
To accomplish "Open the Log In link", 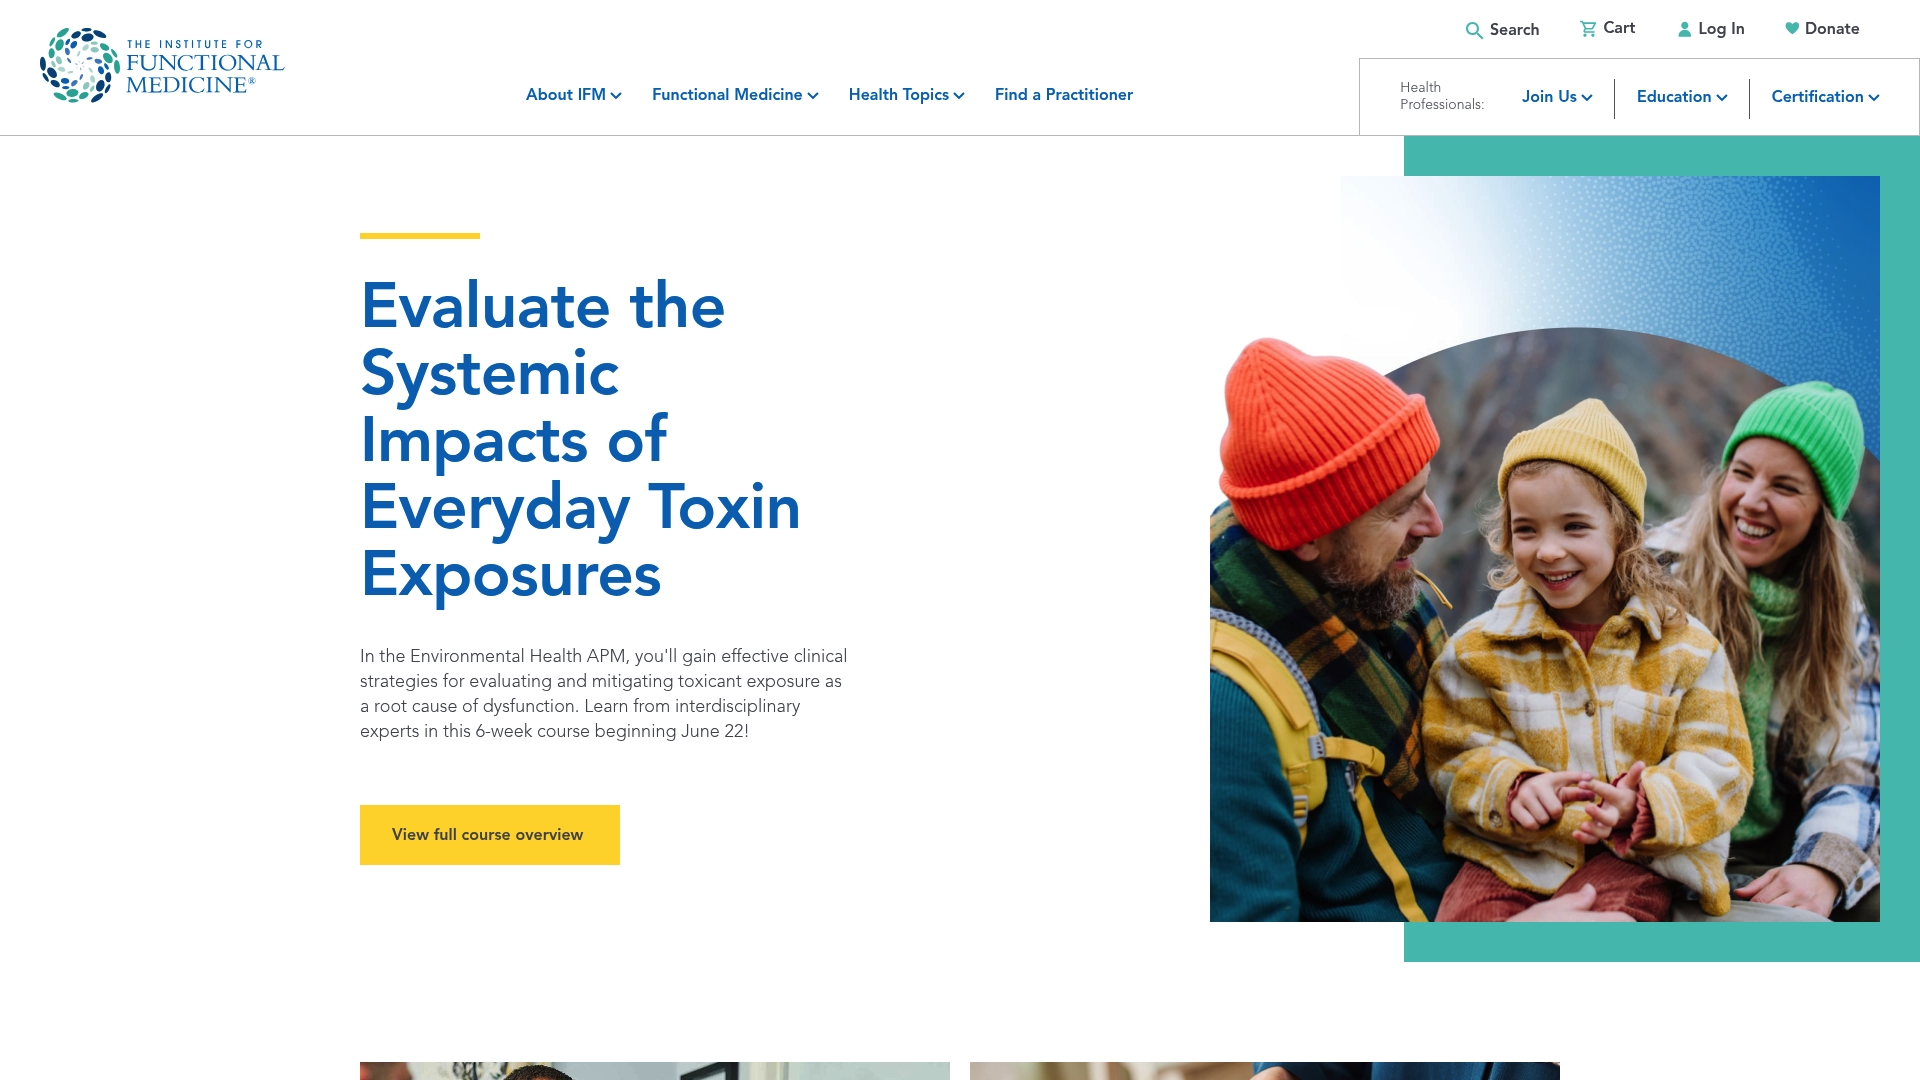I will pyautogui.click(x=1711, y=29).
